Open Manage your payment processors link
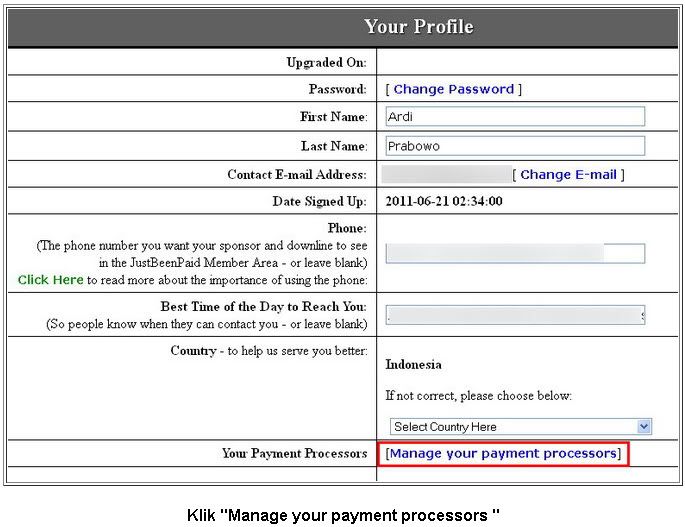The width and height of the screenshot is (685, 527). (503, 454)
